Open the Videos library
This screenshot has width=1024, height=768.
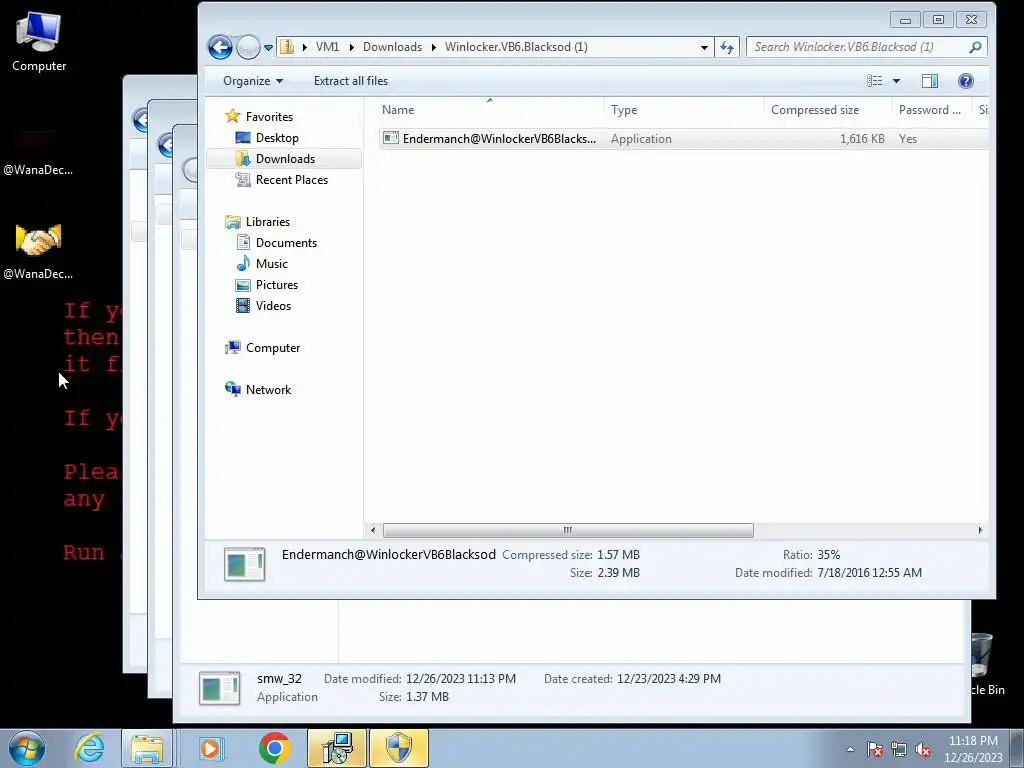273,306
